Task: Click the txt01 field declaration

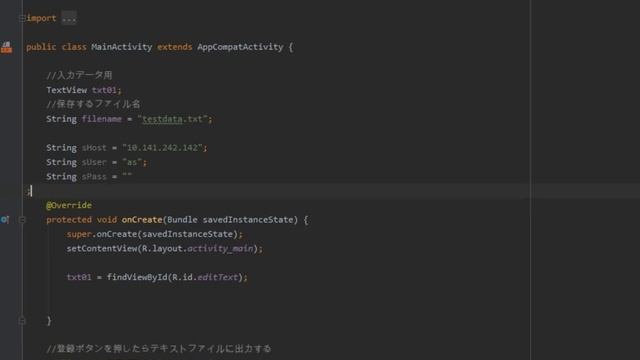Action: pyautogui.click(x=104, y=90)
